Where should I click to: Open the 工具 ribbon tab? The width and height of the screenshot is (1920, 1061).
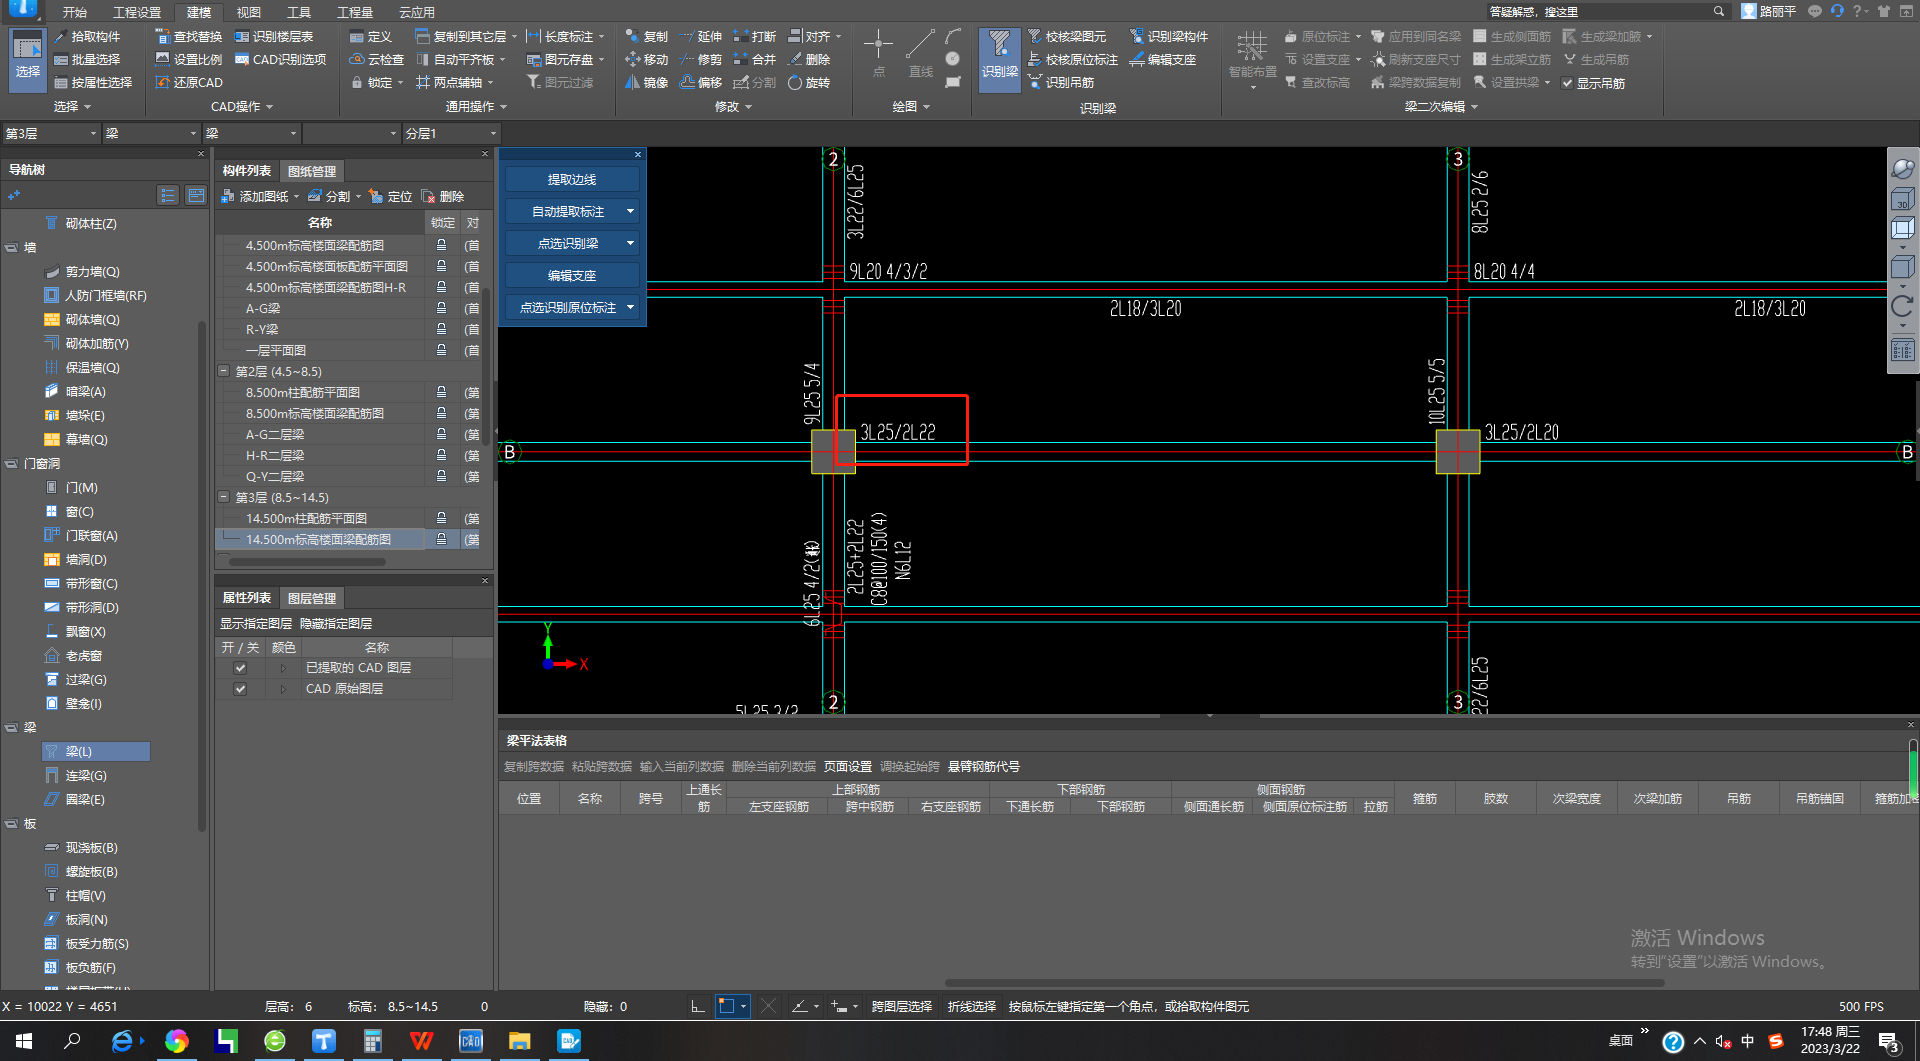(x=298, y=12)
